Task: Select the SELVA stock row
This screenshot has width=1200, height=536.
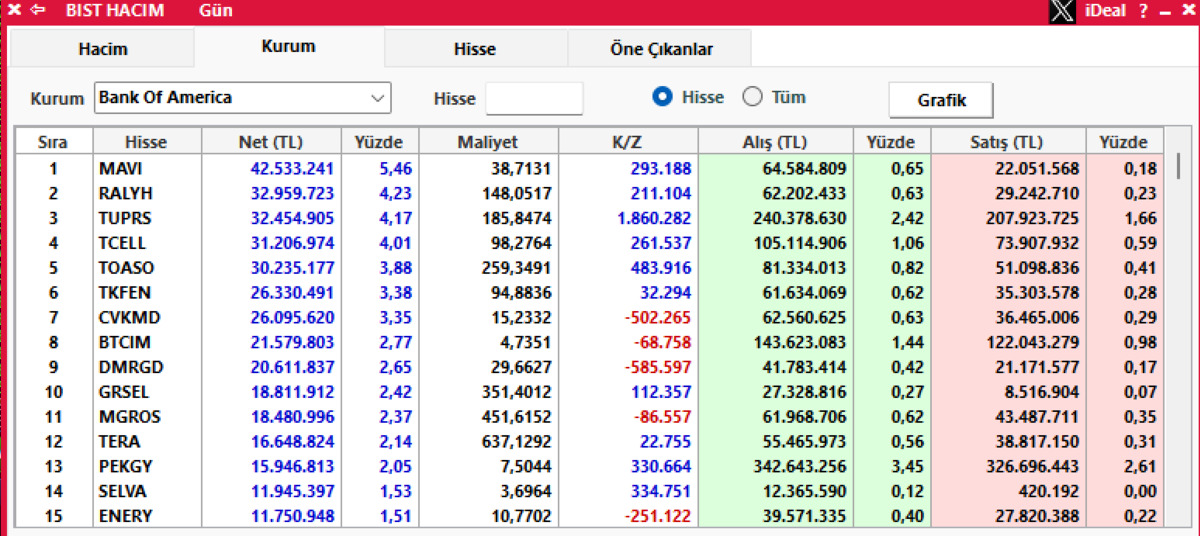Action: 590,491
